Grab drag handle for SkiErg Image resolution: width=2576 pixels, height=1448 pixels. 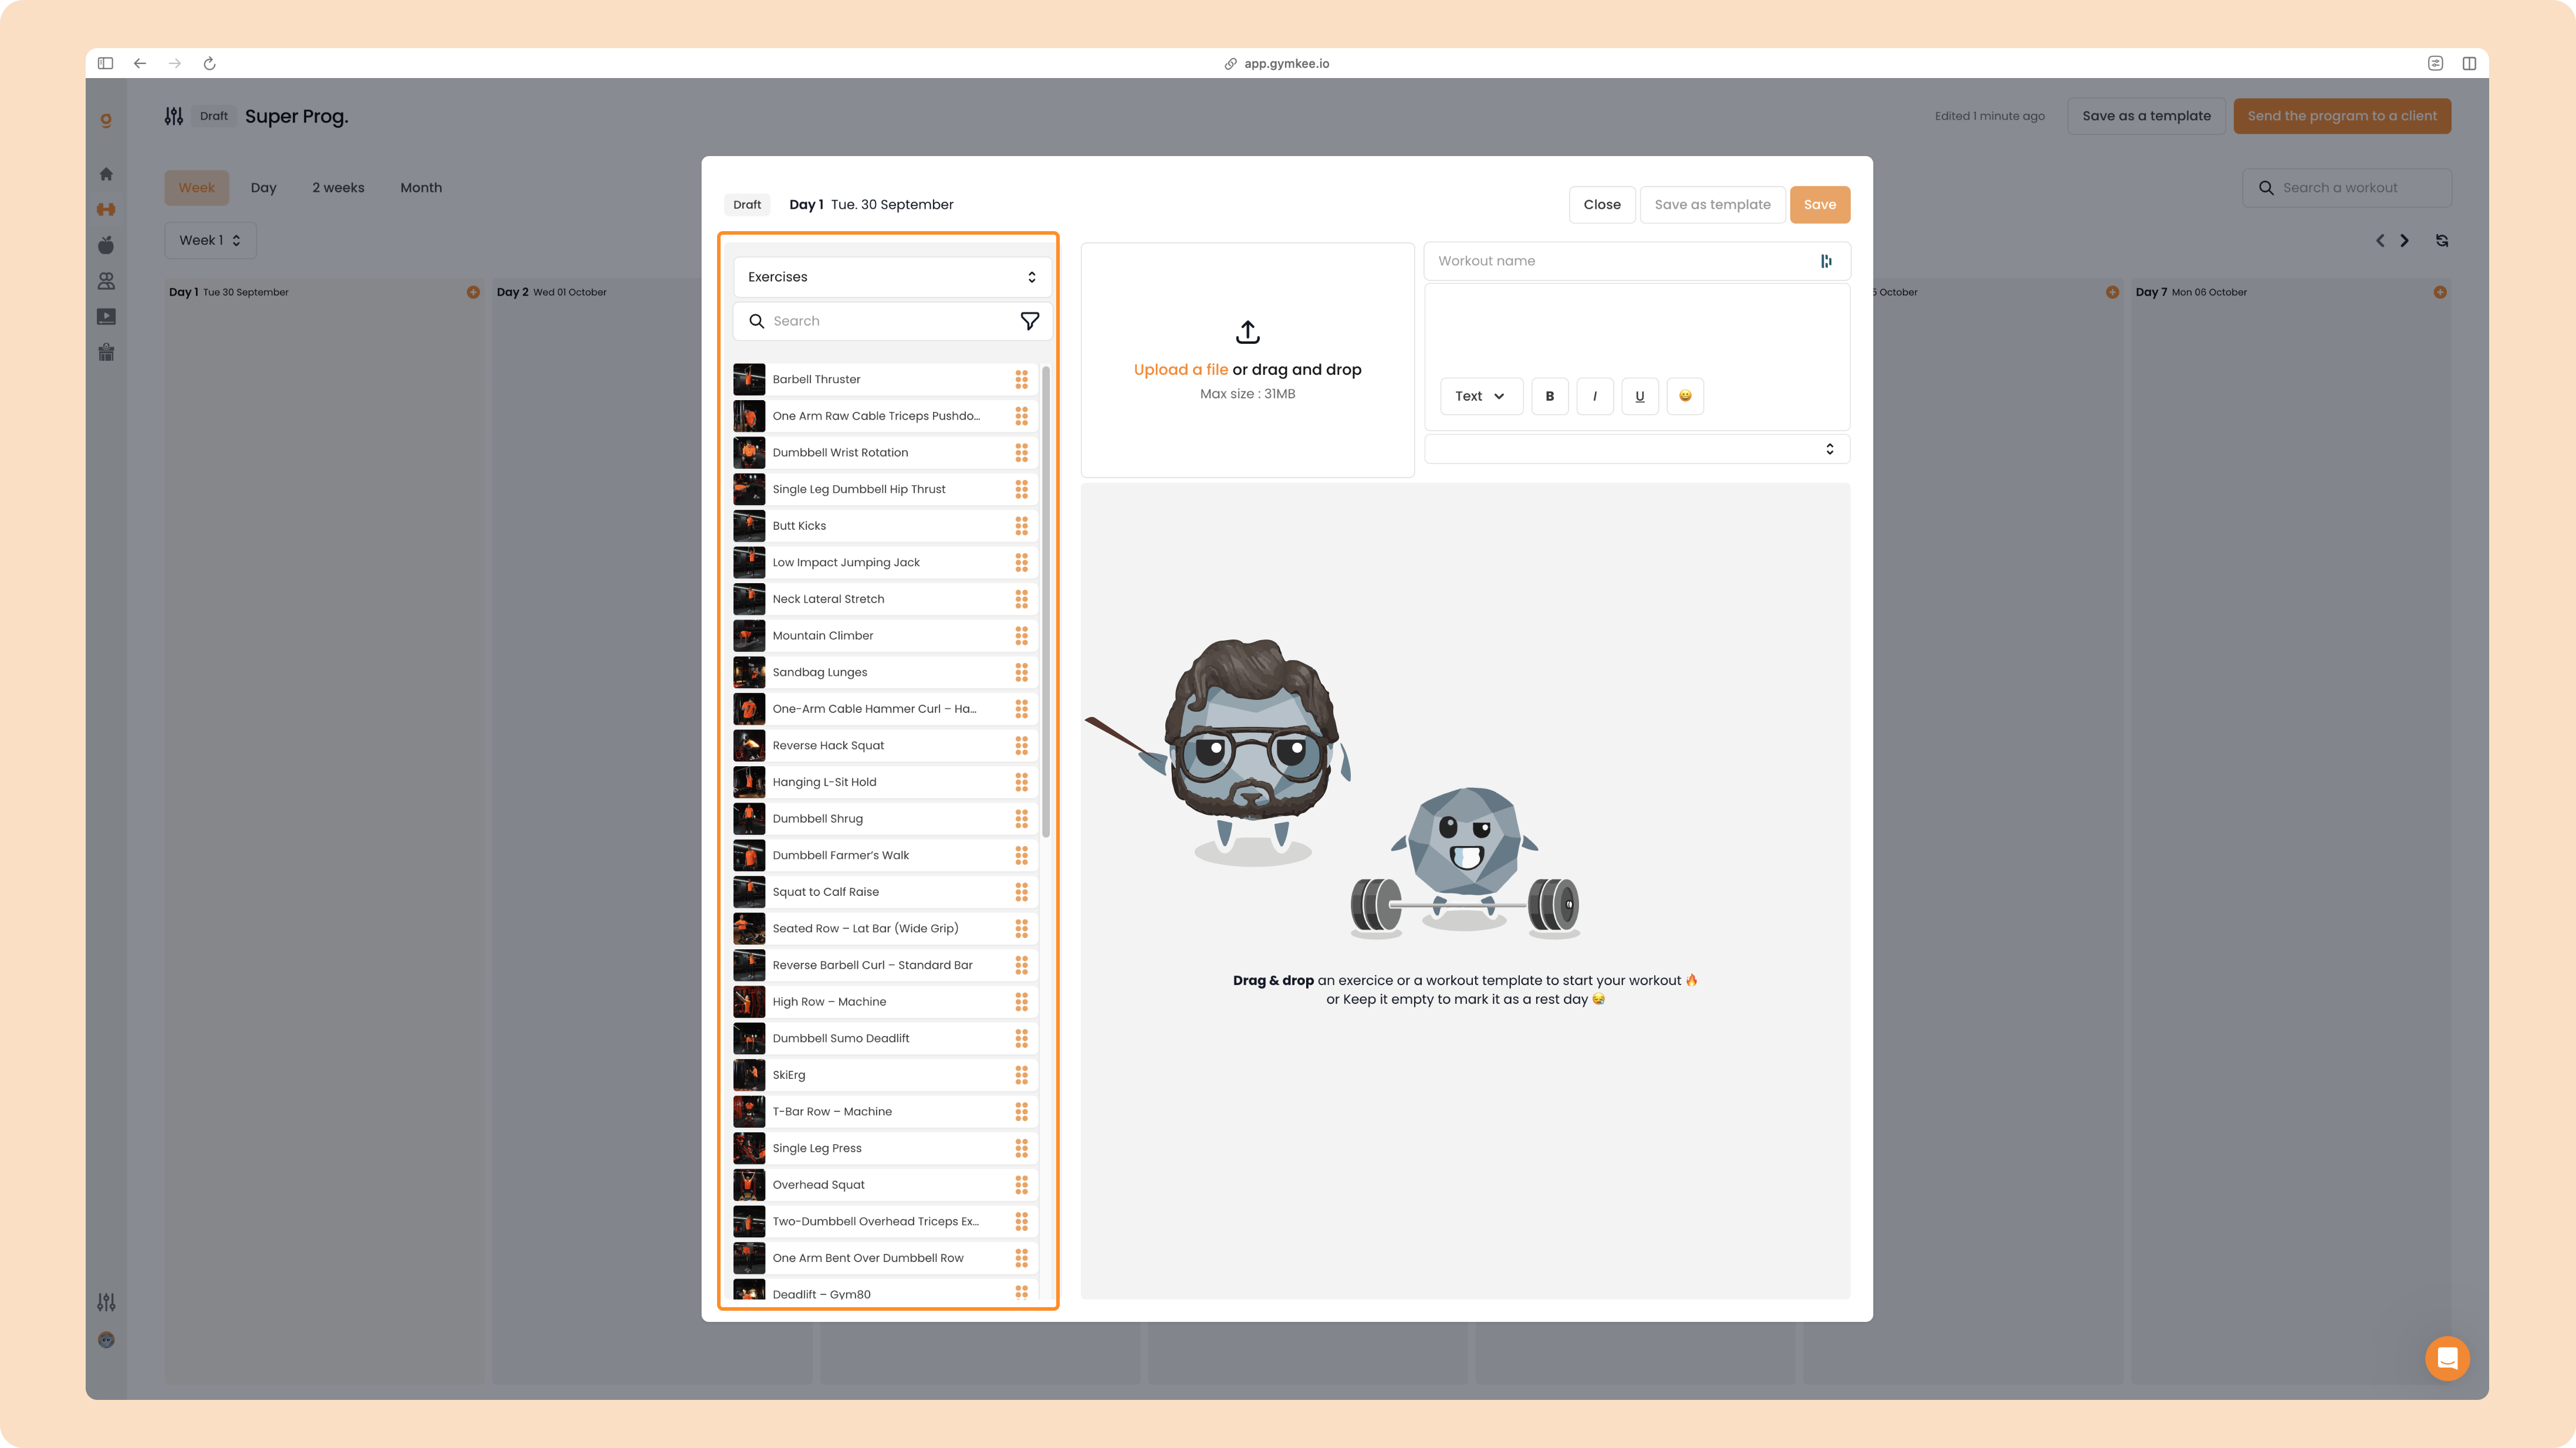click(1021, 1075)
